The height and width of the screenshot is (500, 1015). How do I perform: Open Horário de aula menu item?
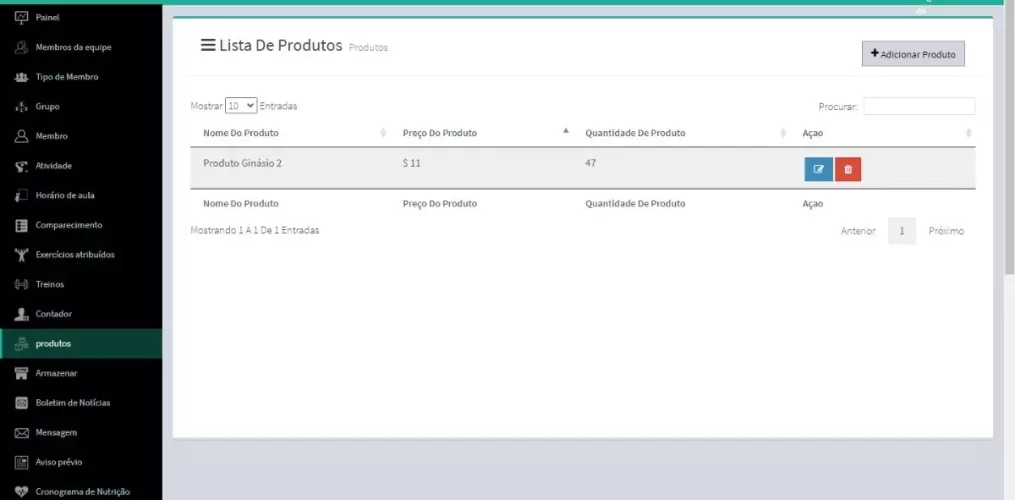tap(65, 195)
